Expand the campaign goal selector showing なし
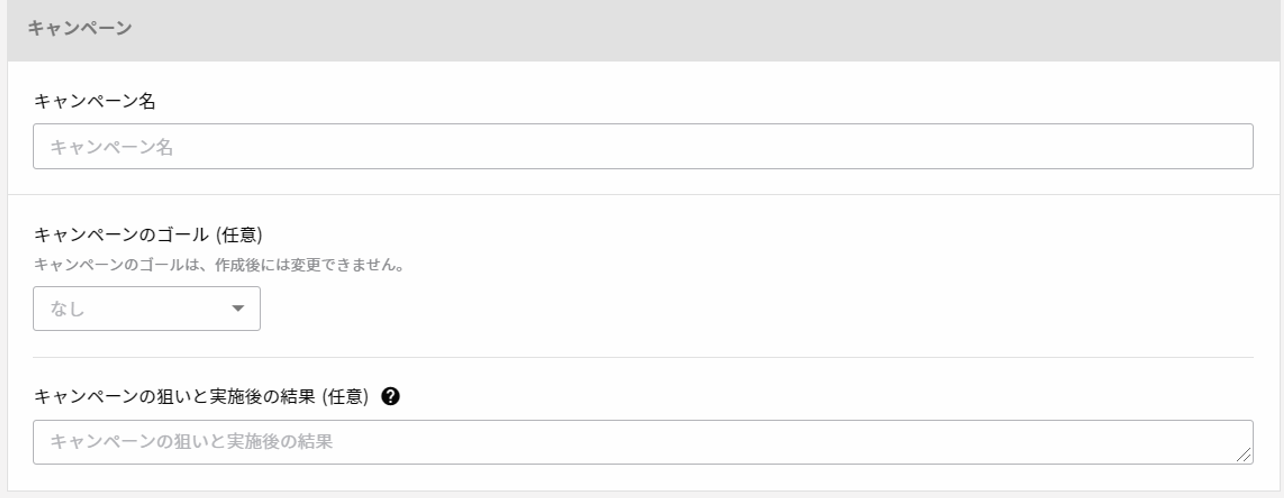The width and height of the screenshot is (1284, 498). click(x=147, y=309)
